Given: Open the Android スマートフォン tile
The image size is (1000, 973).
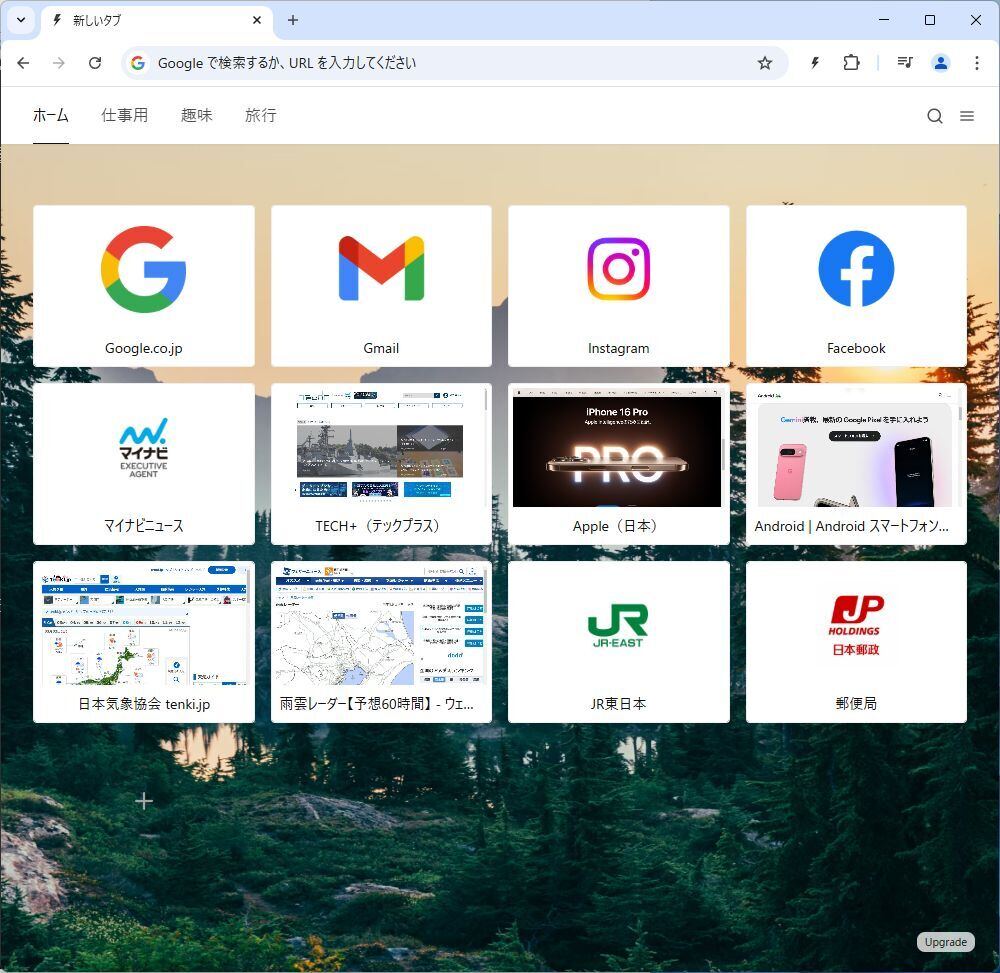Looking at the screenshot, I should (856, 464).
